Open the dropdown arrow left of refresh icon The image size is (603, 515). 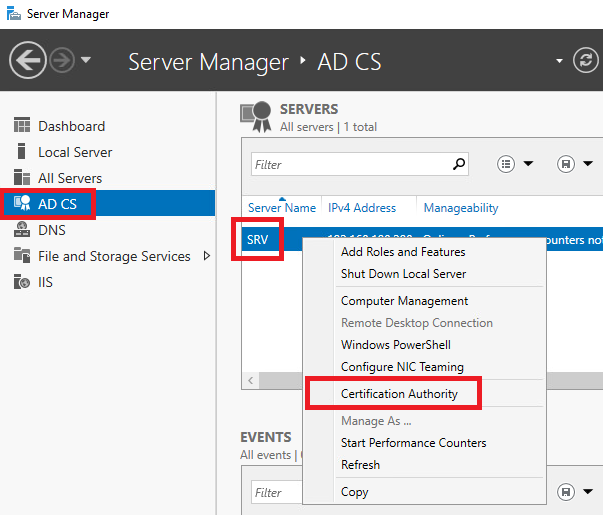tap(559, 61)
